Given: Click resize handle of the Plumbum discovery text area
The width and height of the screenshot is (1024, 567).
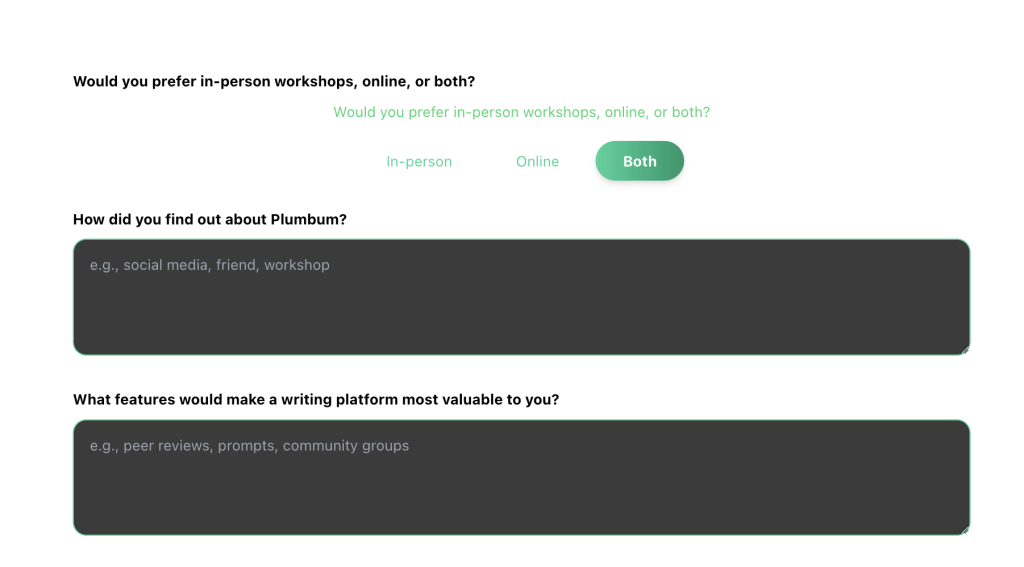Looking at the screenshot, I should 965,350.
